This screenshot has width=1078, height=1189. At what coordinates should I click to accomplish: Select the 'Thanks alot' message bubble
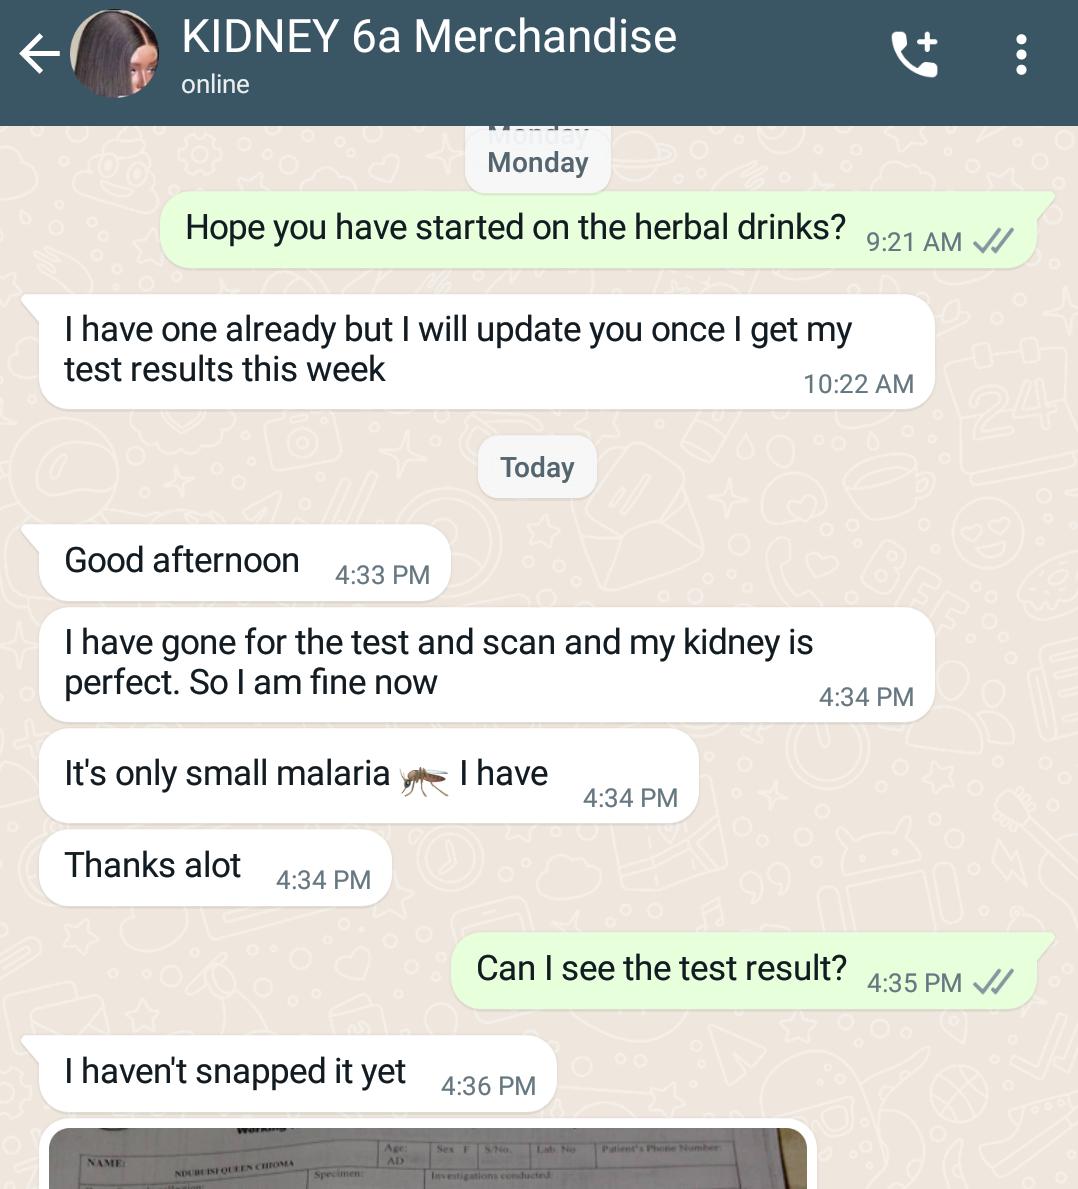215,867
